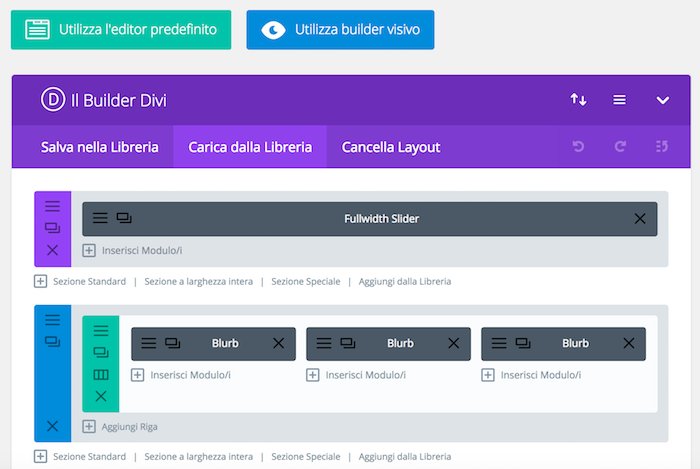
Task: Change green row column structure icon
Action: pyautogui.click(x=101, y=374)
